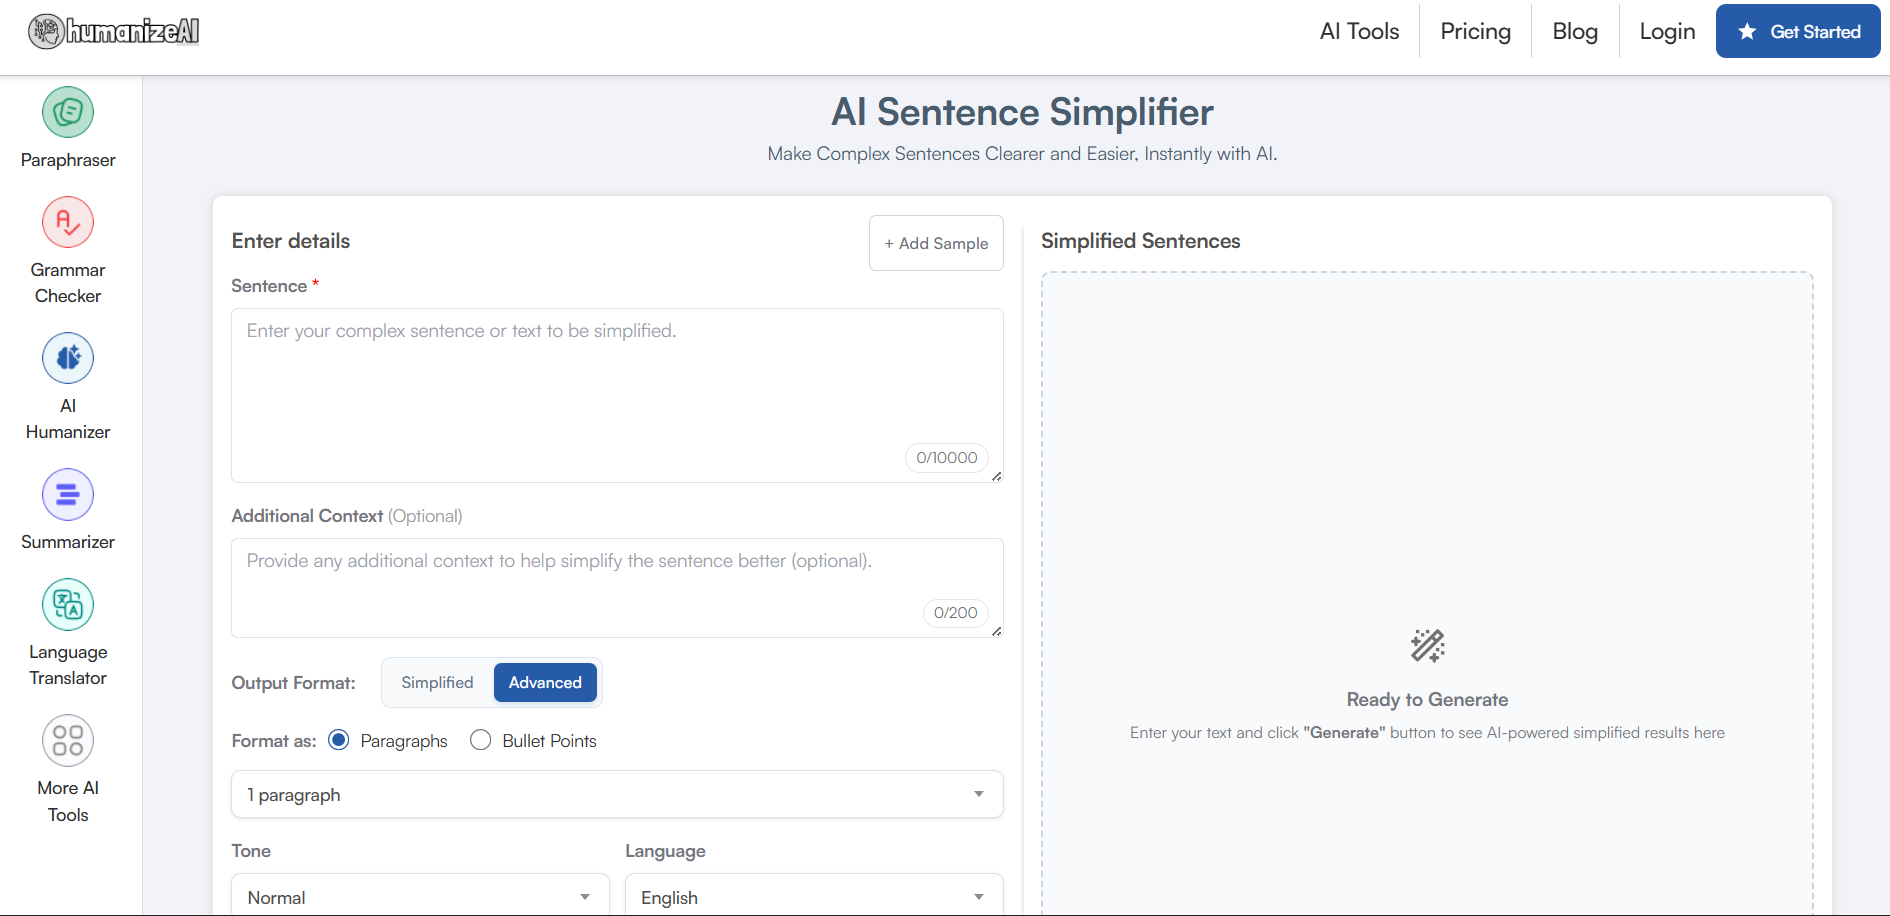Open the Language dropdown showing English
Screen dimensions: 1890x916
click(813, 897)
